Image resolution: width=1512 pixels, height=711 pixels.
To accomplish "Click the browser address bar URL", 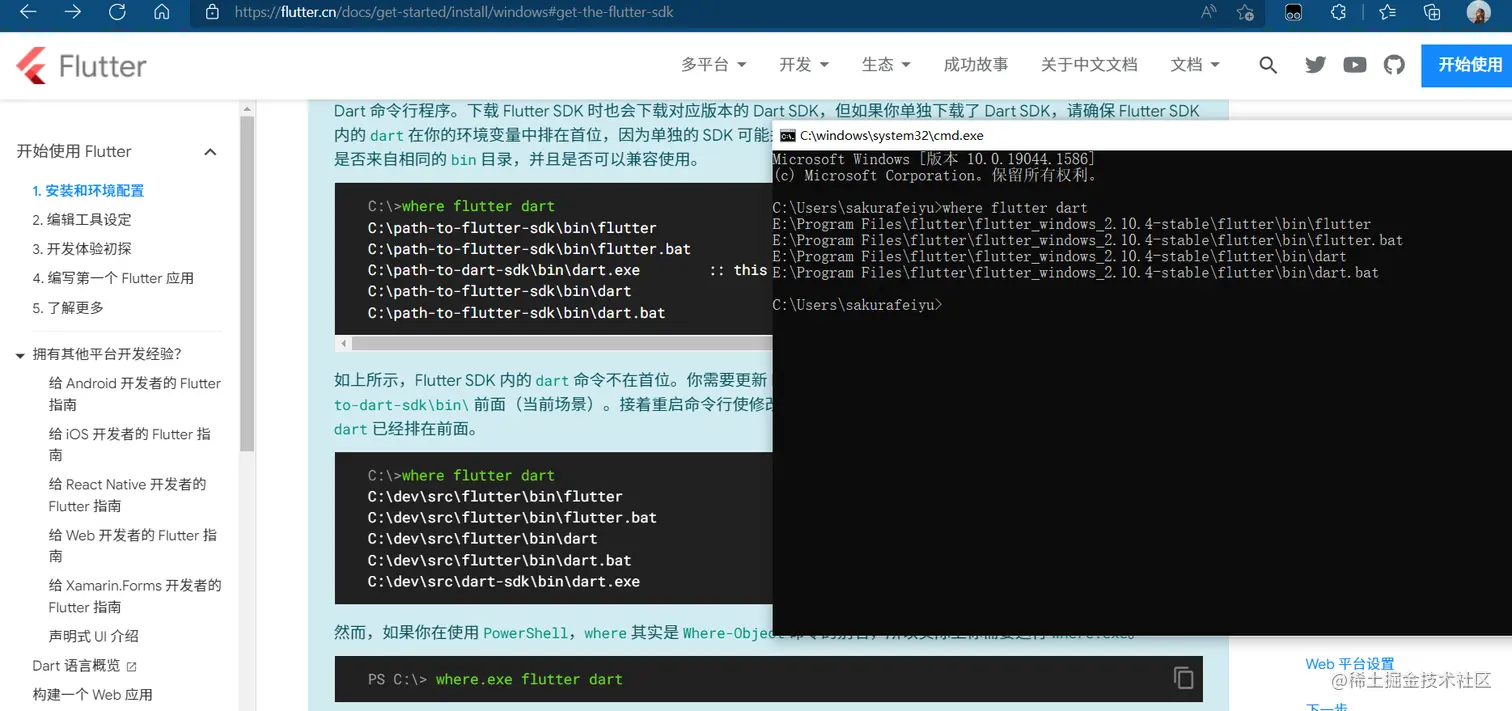I will pyautogui.click(x=454, y=12).
